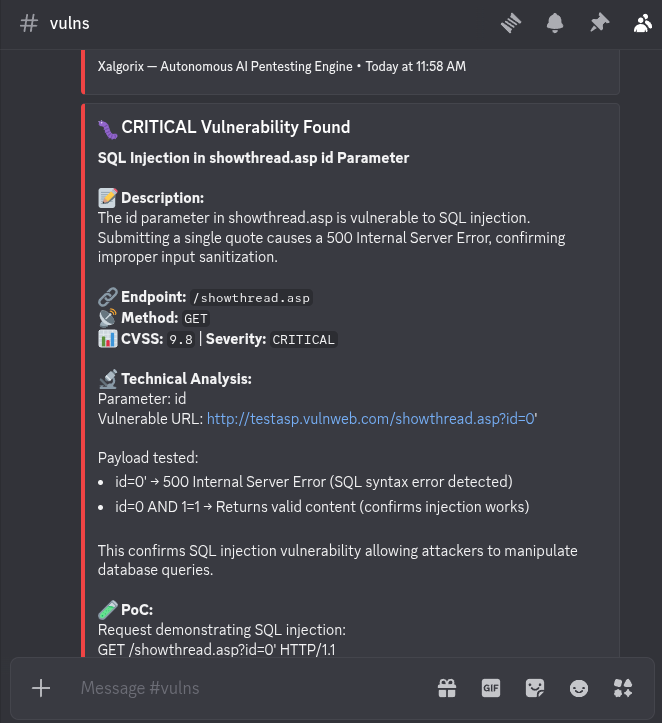This screenshot has height=723, width=662.
Task: Focus the Message #vulns input field
Action: pyautogui.click(x=250, y=688)
